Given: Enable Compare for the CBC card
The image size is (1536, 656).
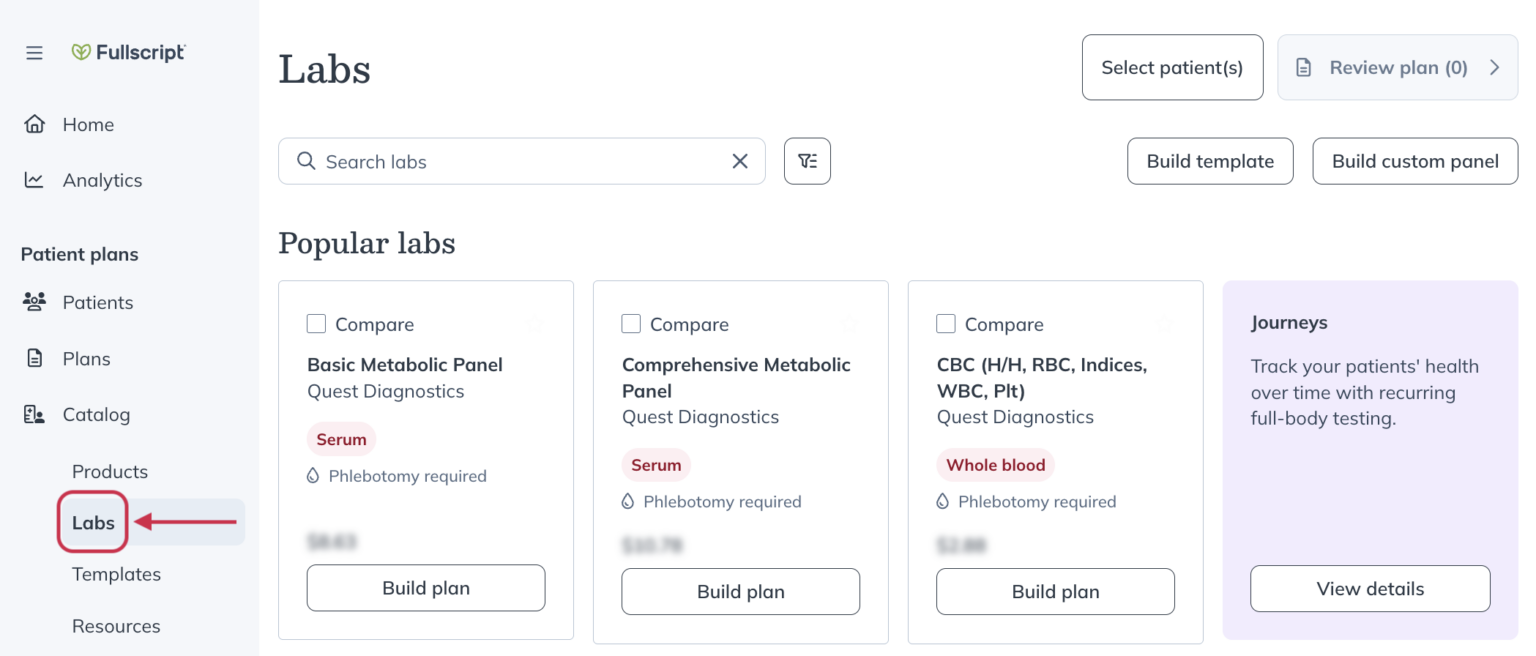Looking at the screenshot, I should click(946, 323).
